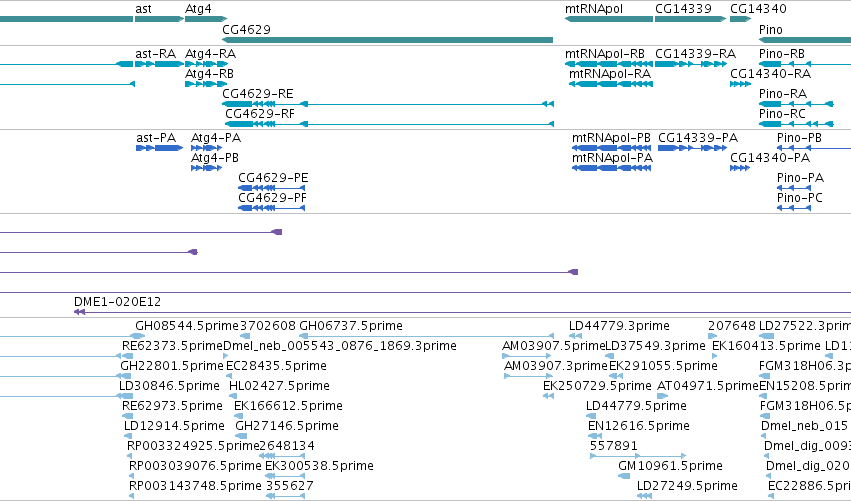The image size is (851, 501).
Task: Click protein mtRNApol-PB
Action: [x=612, y=148]
